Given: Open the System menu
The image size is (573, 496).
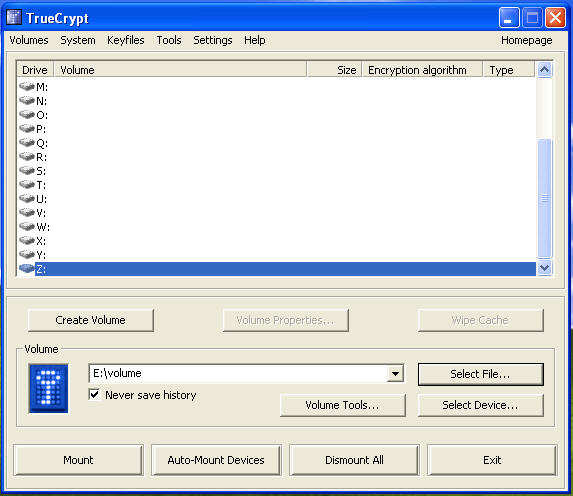Looking at the screenshot, I should [x=78, y=40].
